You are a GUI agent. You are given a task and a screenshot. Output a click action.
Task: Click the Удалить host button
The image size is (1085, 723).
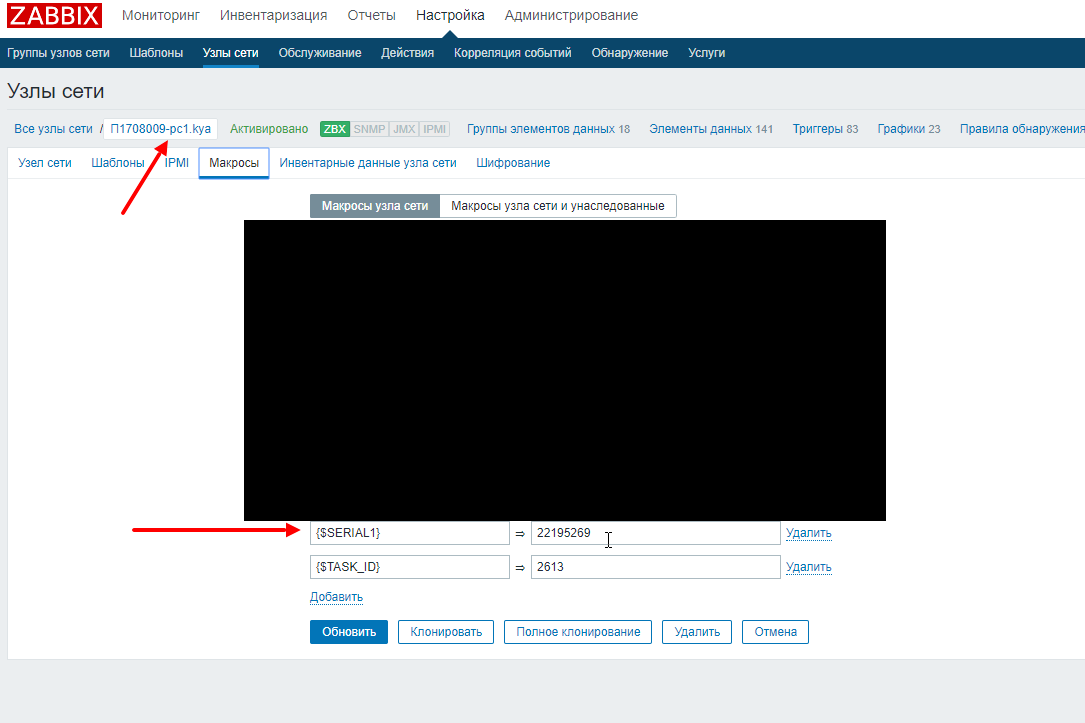click(x=697, y=632)
